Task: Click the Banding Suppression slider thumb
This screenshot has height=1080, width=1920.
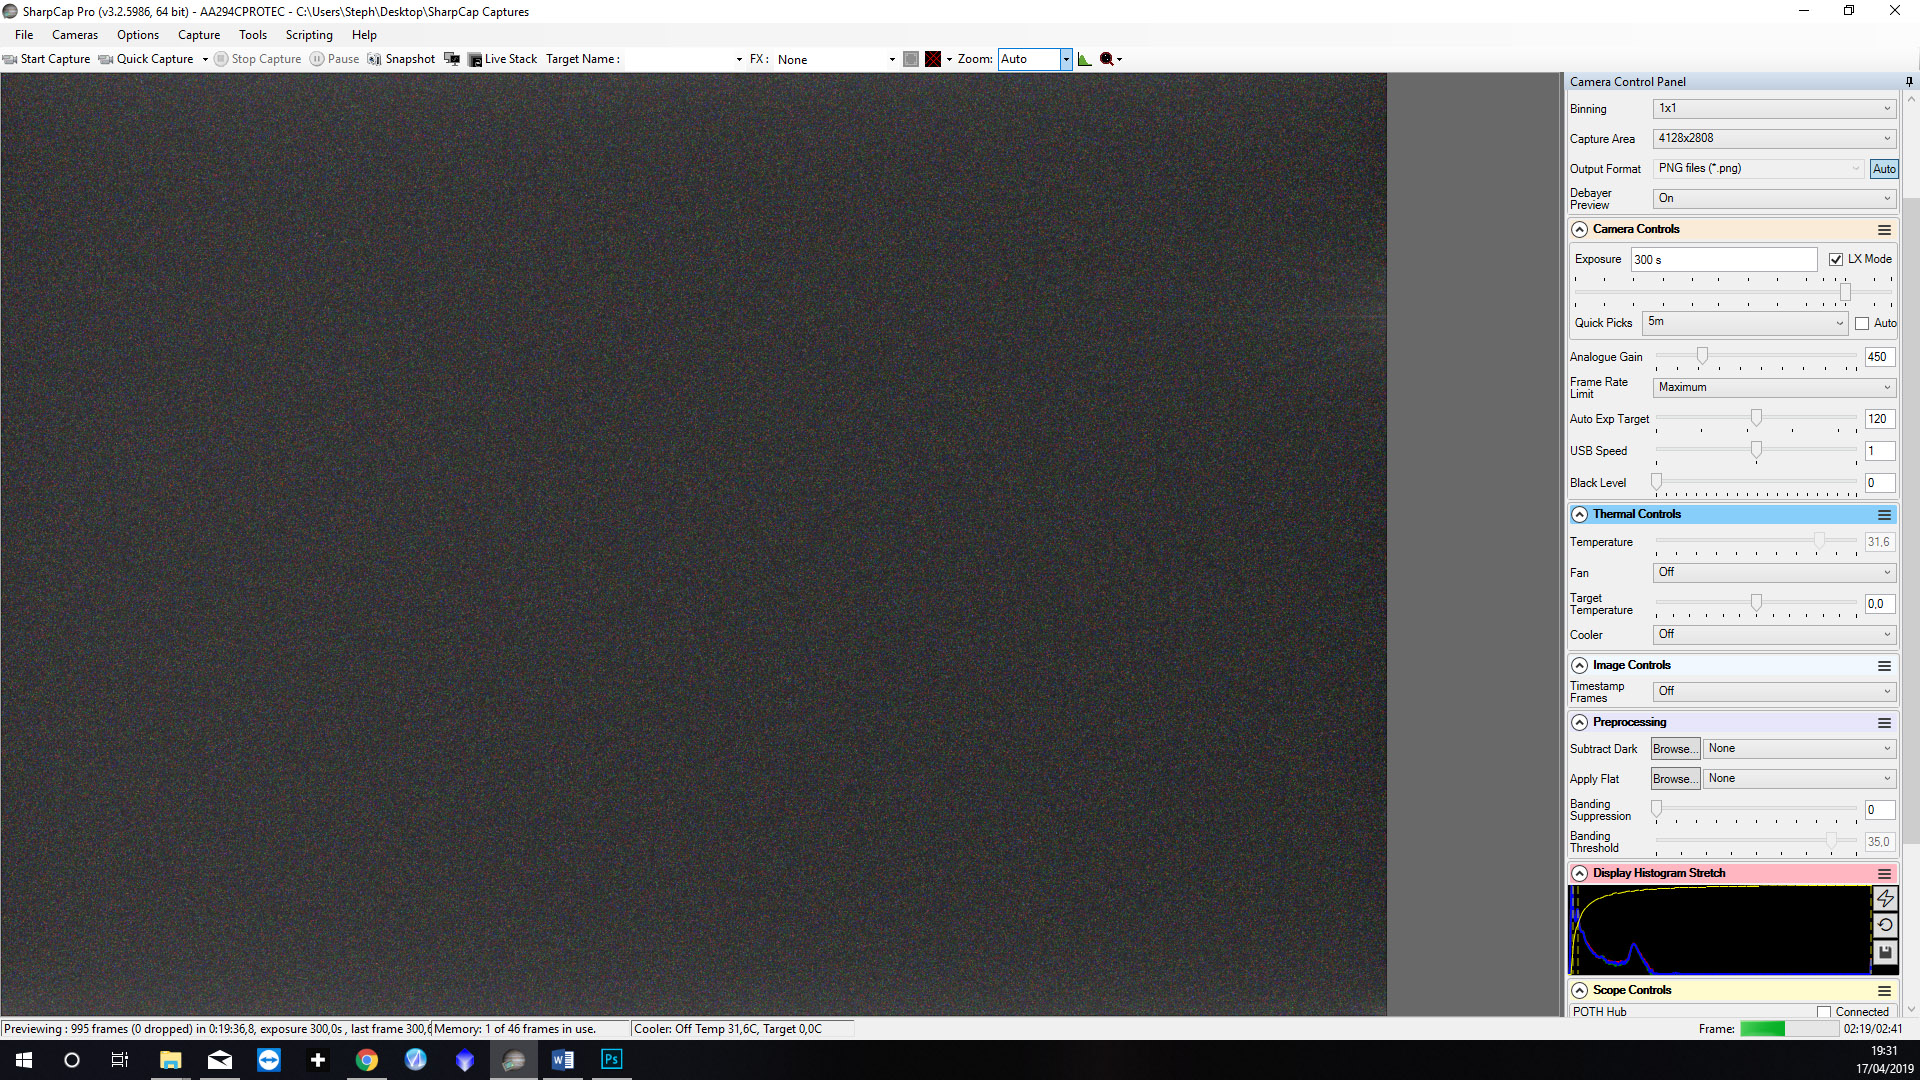Action: coord(1657,809)
